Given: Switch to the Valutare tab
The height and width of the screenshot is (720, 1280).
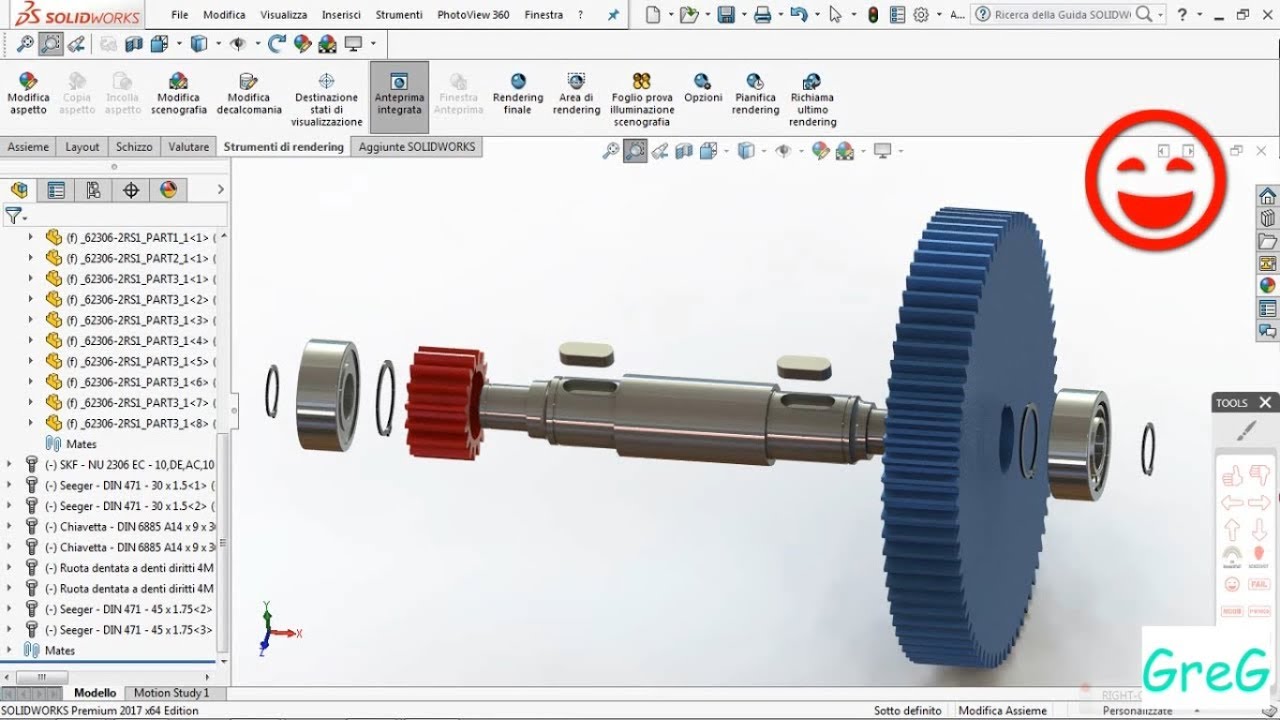Looking at the screenshot, I should coord(189,147).
